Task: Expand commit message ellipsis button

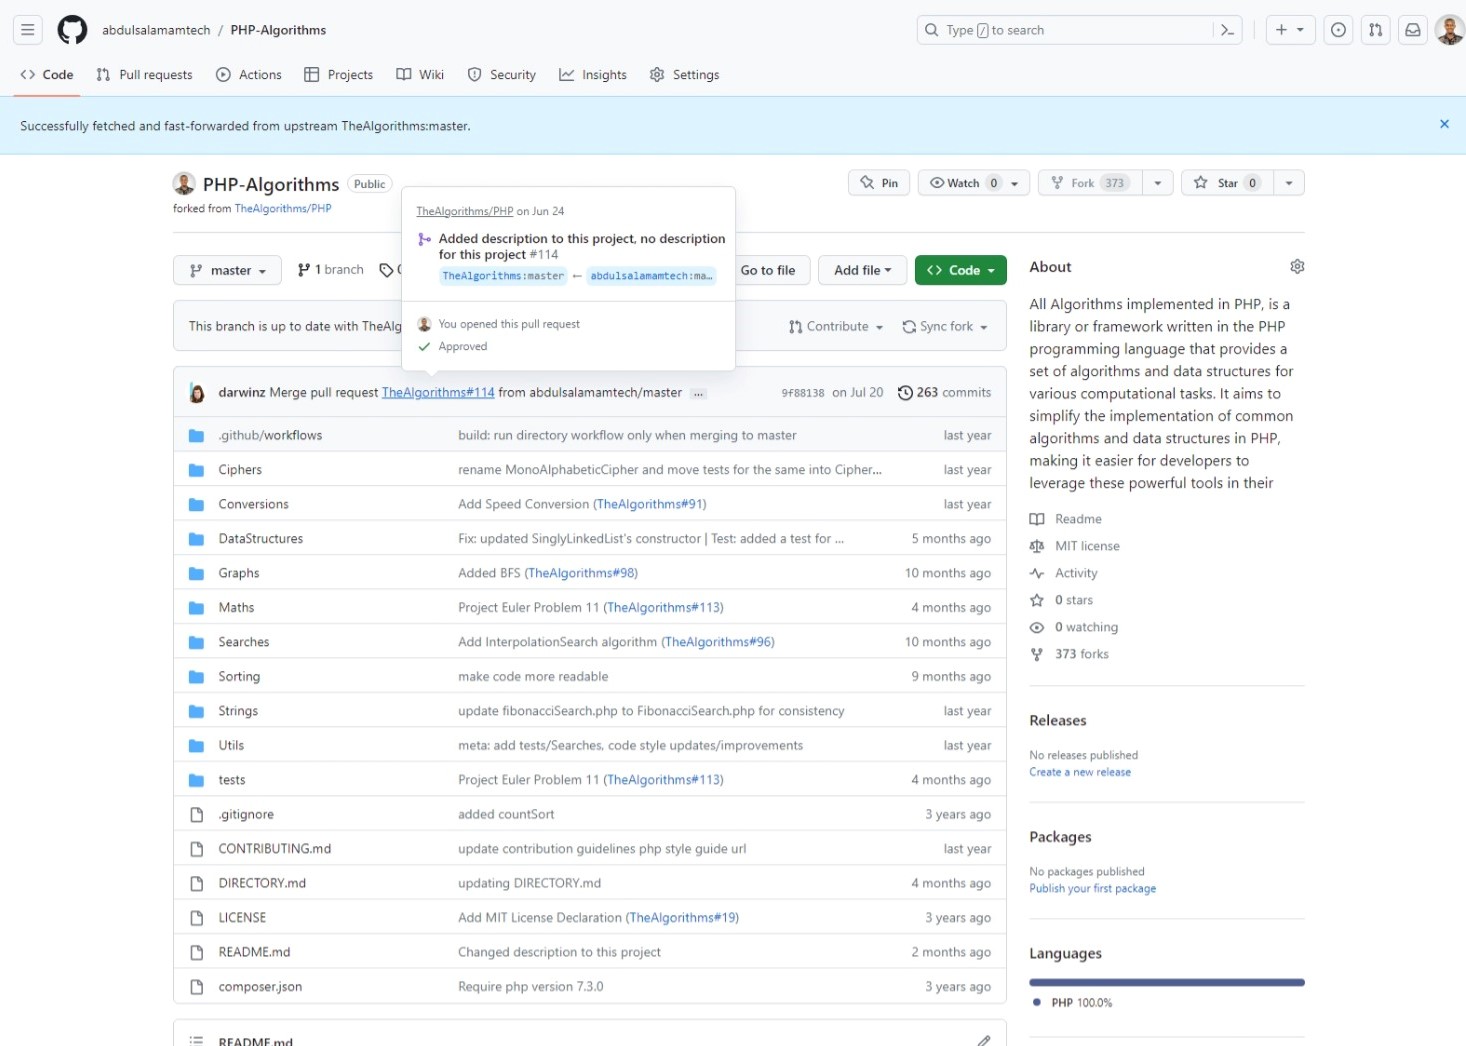Action: [698, 393]
